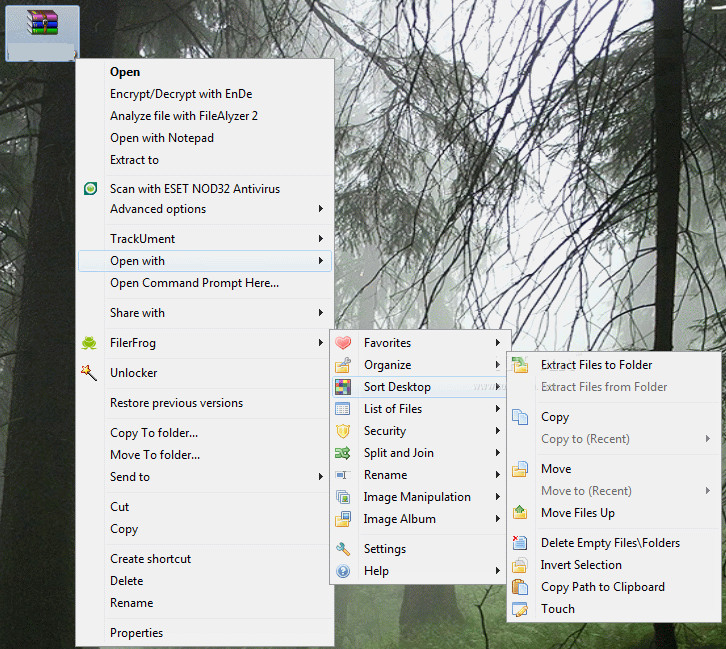
Task: Expand the Share with submenu arrow
Action: coord(320,312)
